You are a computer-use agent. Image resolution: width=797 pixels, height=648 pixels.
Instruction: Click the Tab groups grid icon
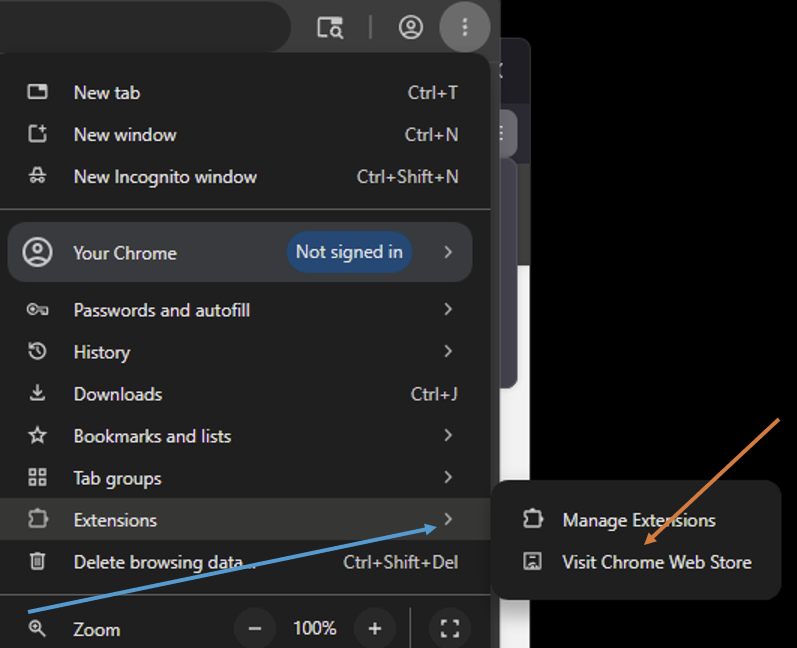tap(37, 477)
